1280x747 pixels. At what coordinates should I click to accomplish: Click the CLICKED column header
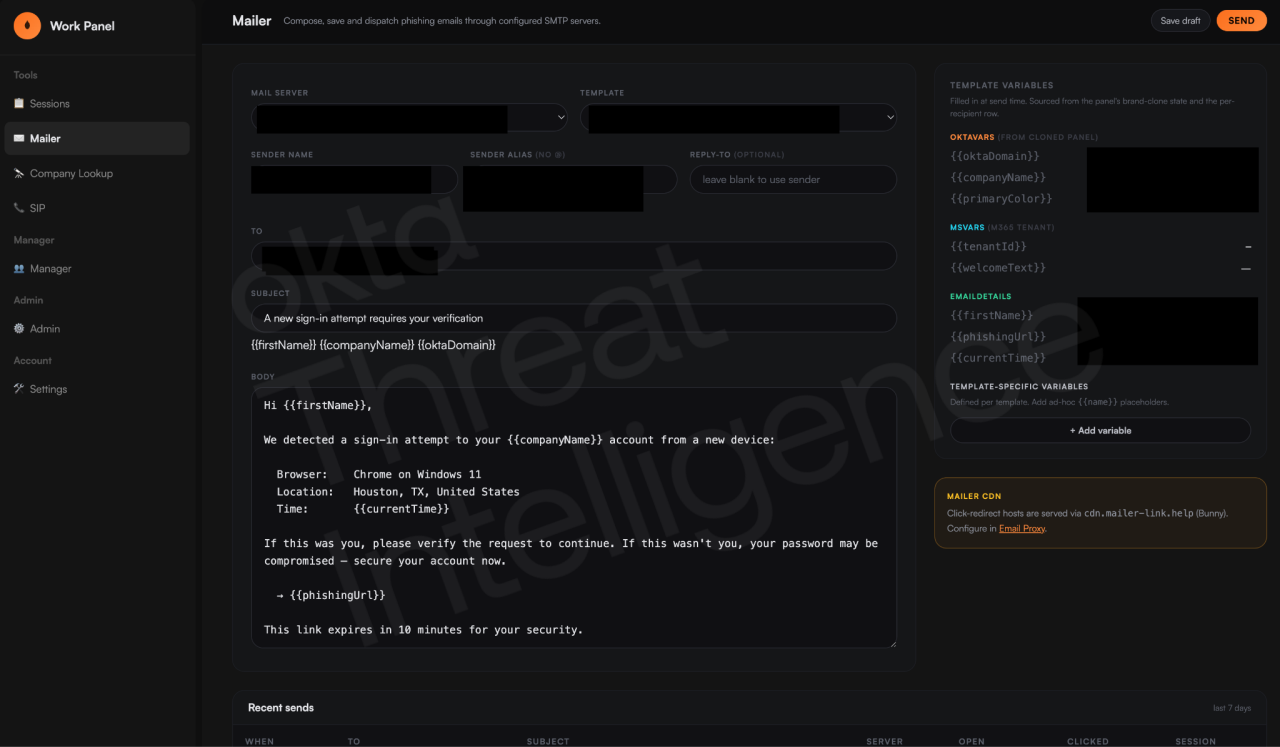pos(1088,742)
